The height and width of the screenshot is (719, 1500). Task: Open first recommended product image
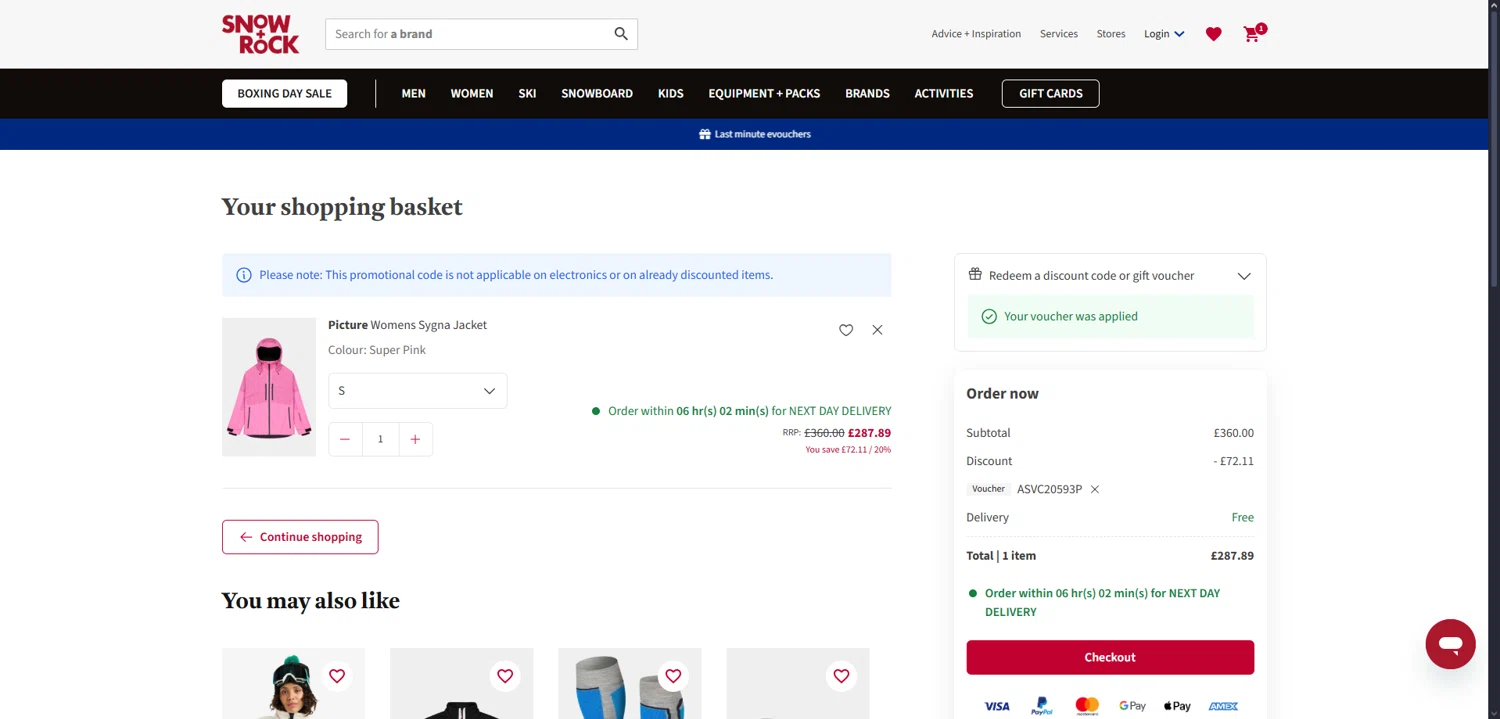(x=293, y=684)
